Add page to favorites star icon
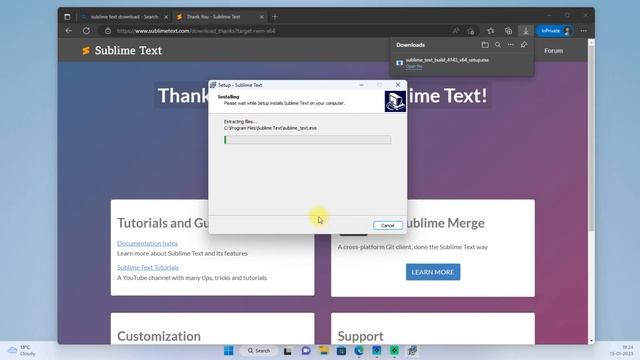This screenshot has height=360, width=640. pos(471,31)
